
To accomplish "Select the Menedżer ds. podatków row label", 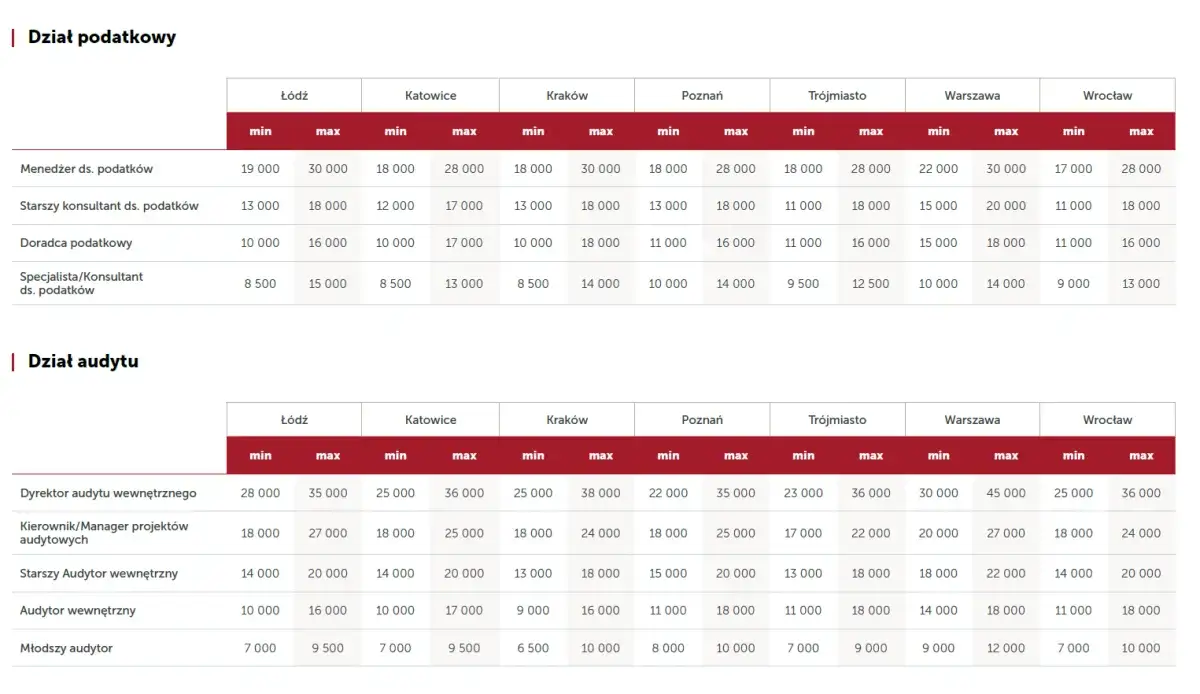I will click(87, 169).
